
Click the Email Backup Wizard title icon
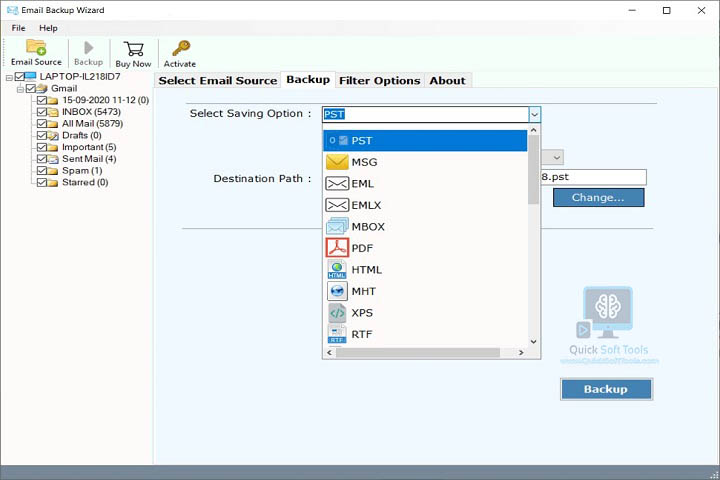click(x=12, y=10)
